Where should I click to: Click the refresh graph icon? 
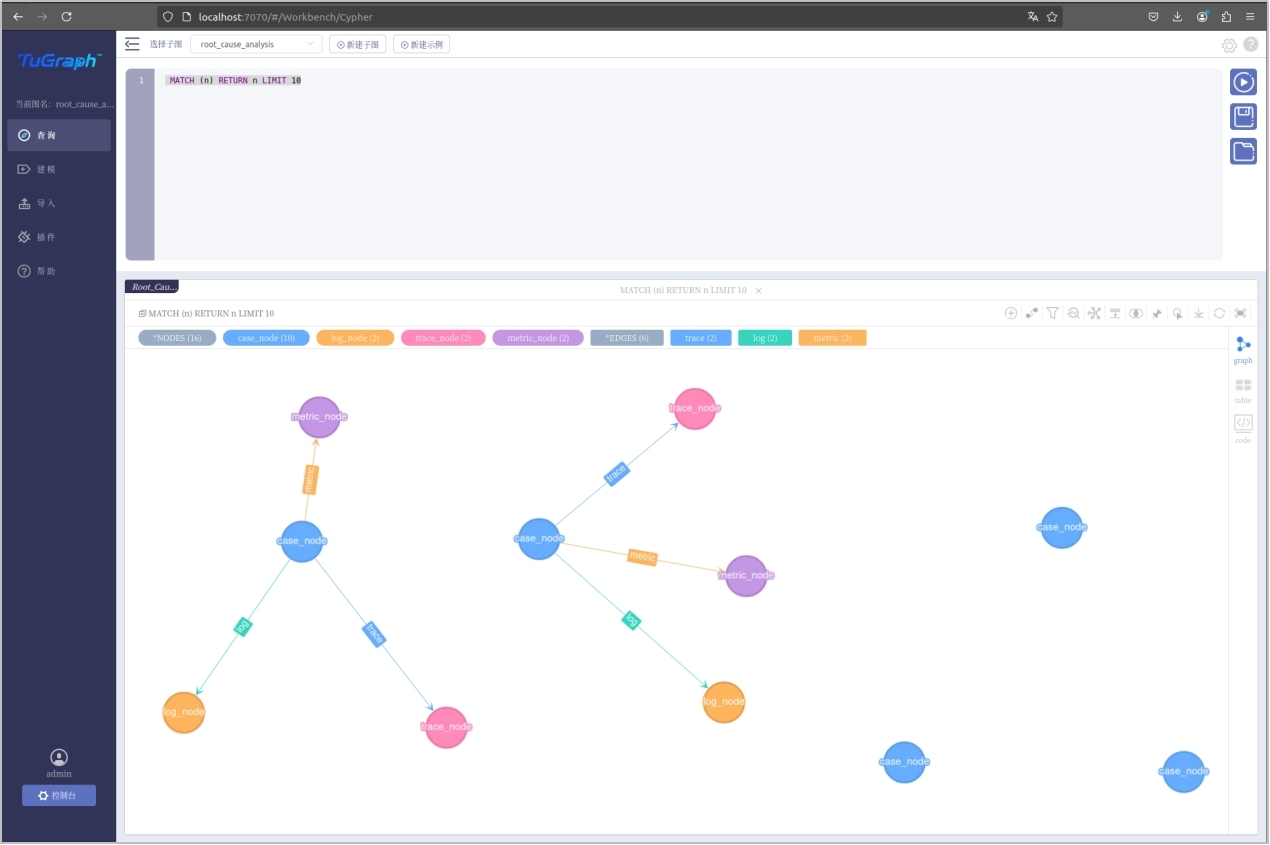pos(1220,313)
